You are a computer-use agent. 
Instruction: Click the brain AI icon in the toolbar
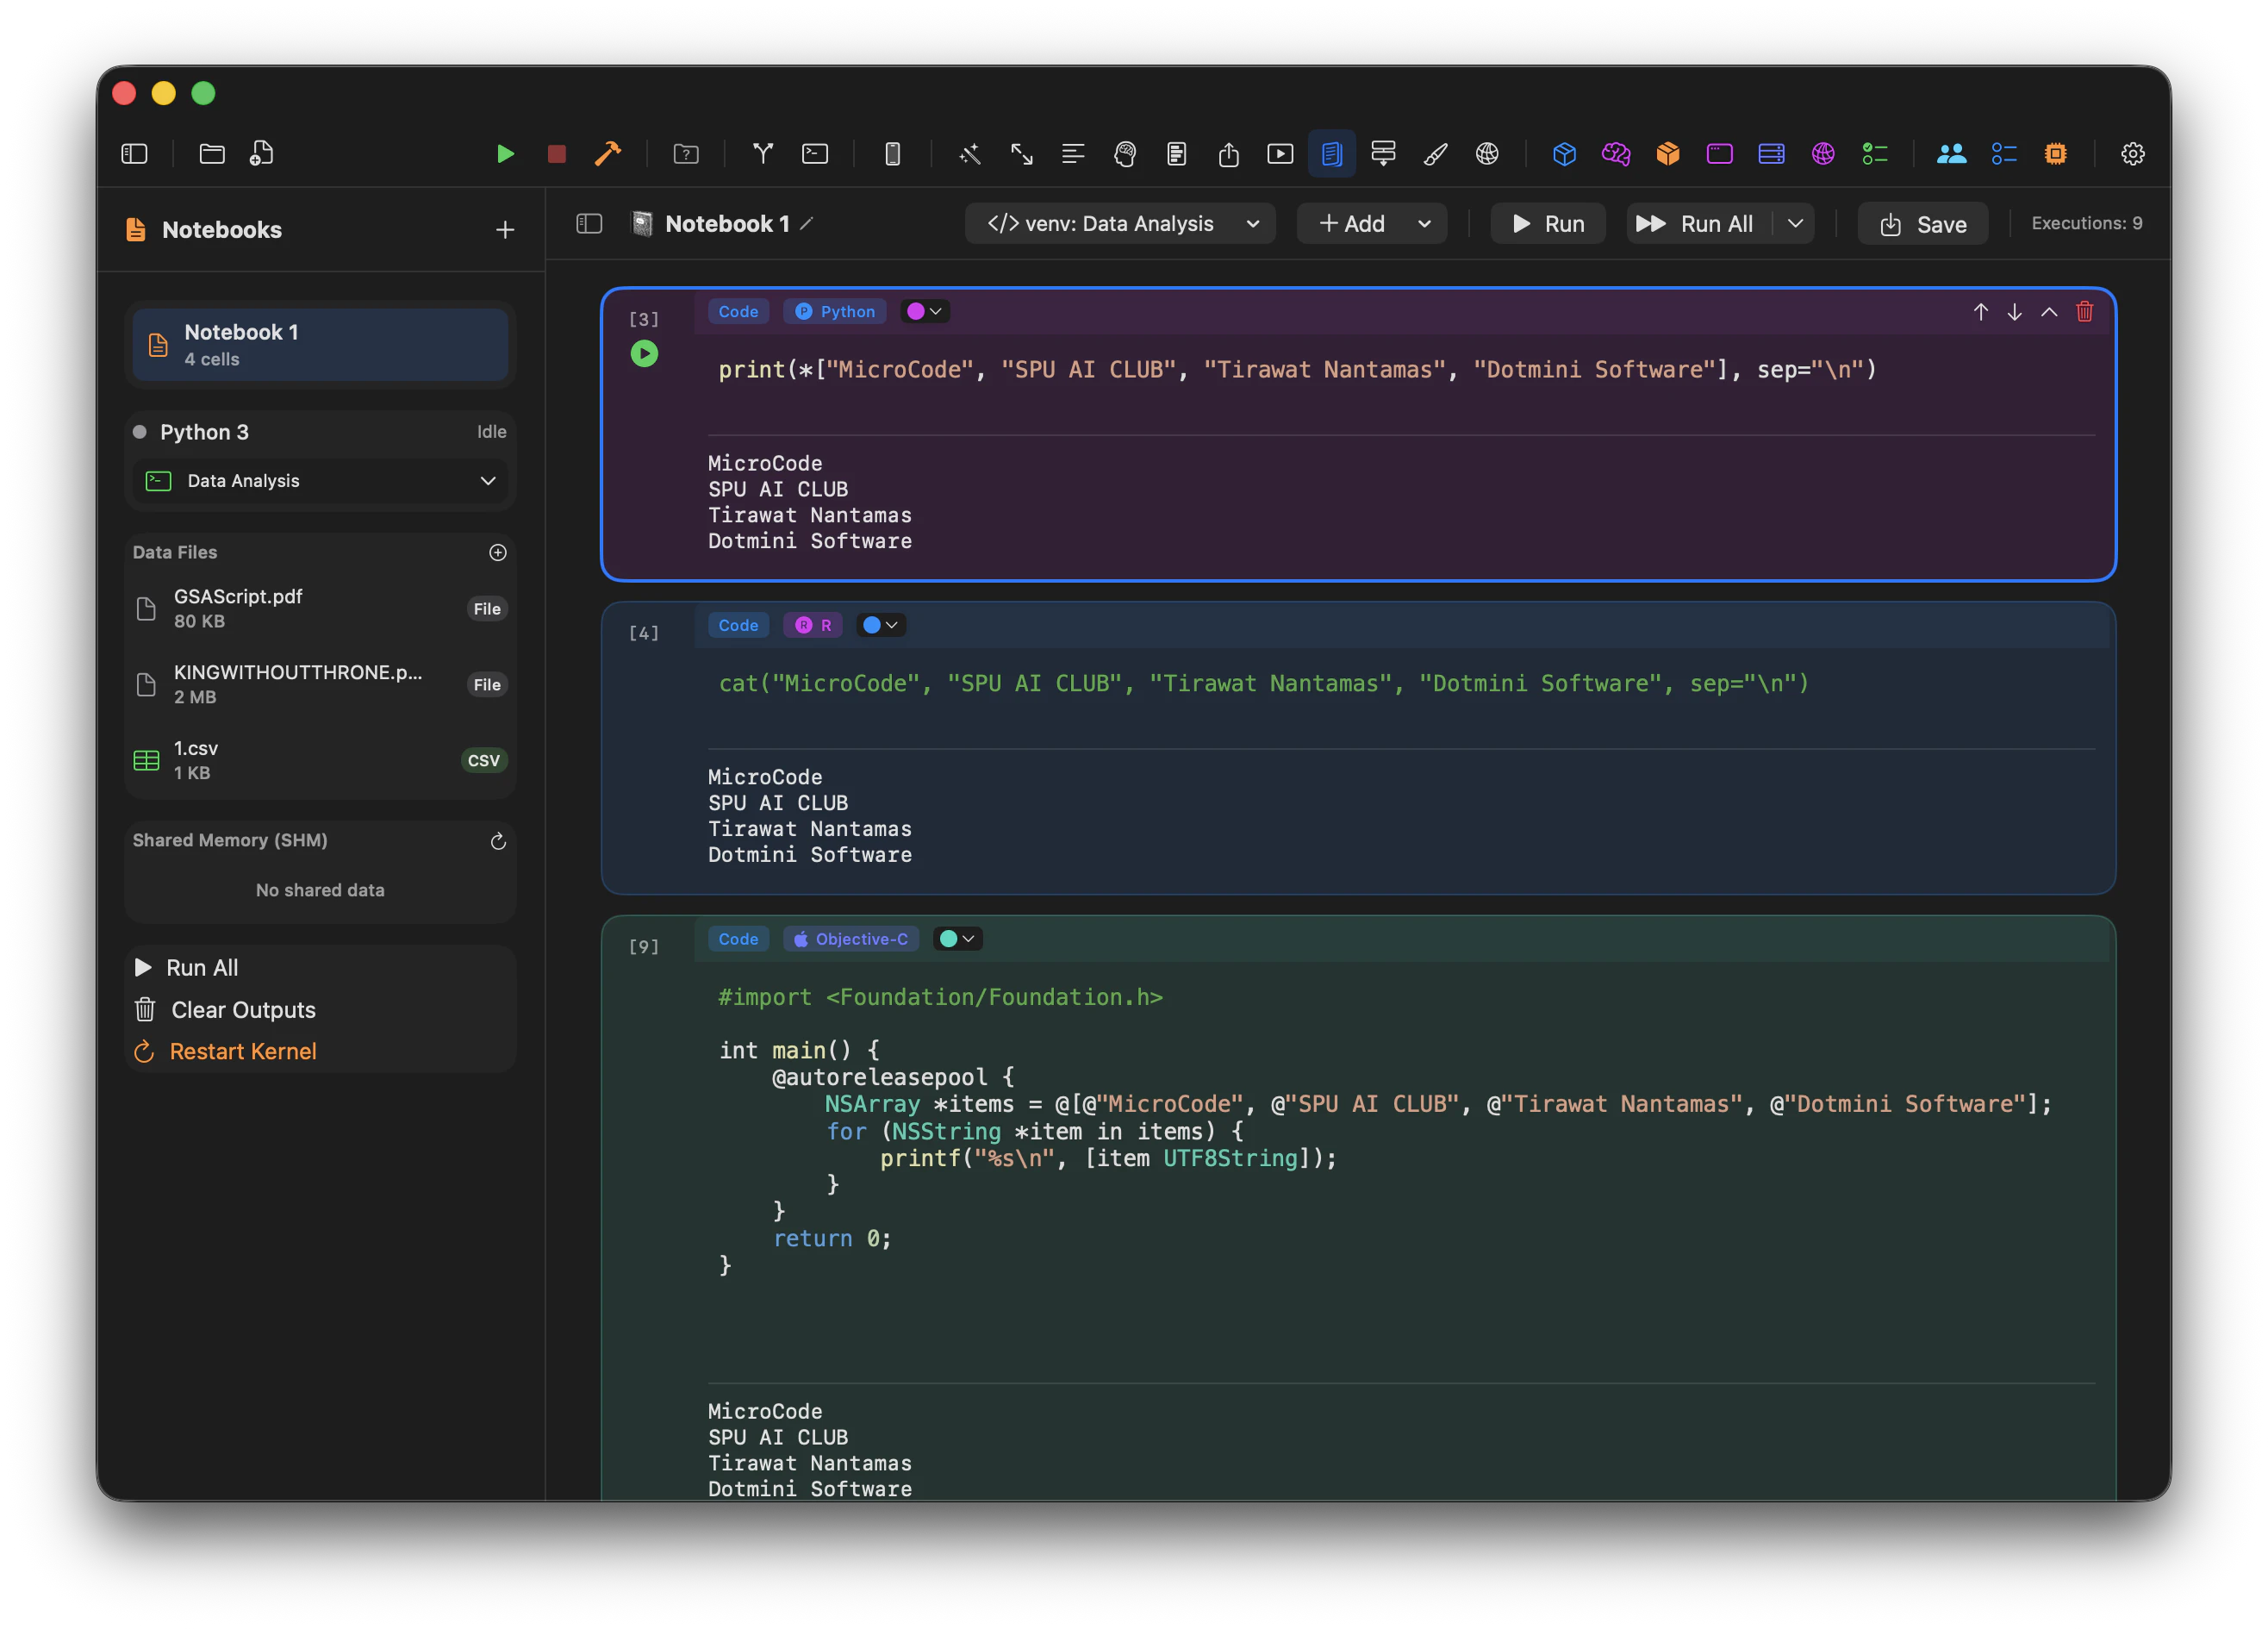[1125, 154]
